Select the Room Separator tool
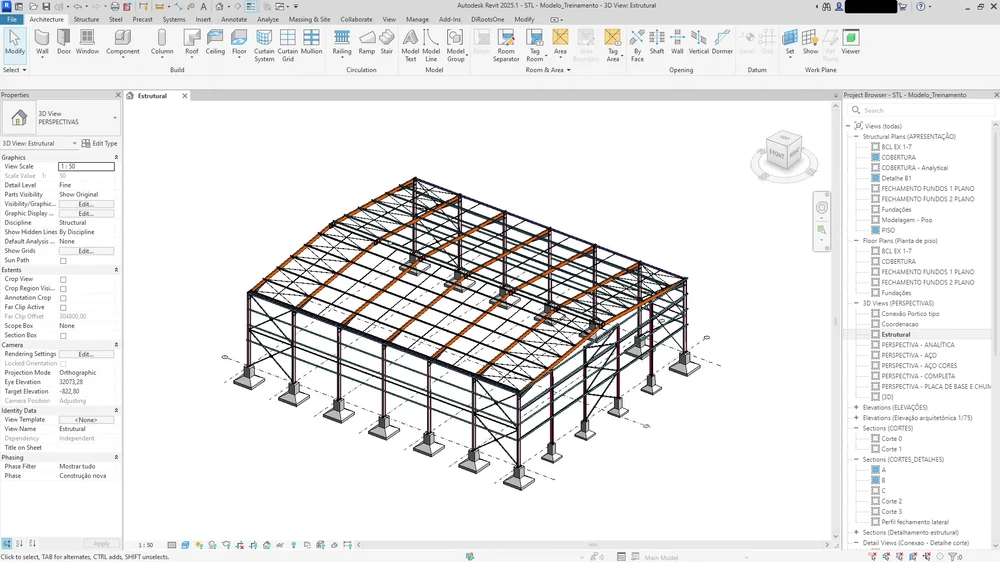 (506, 46)
